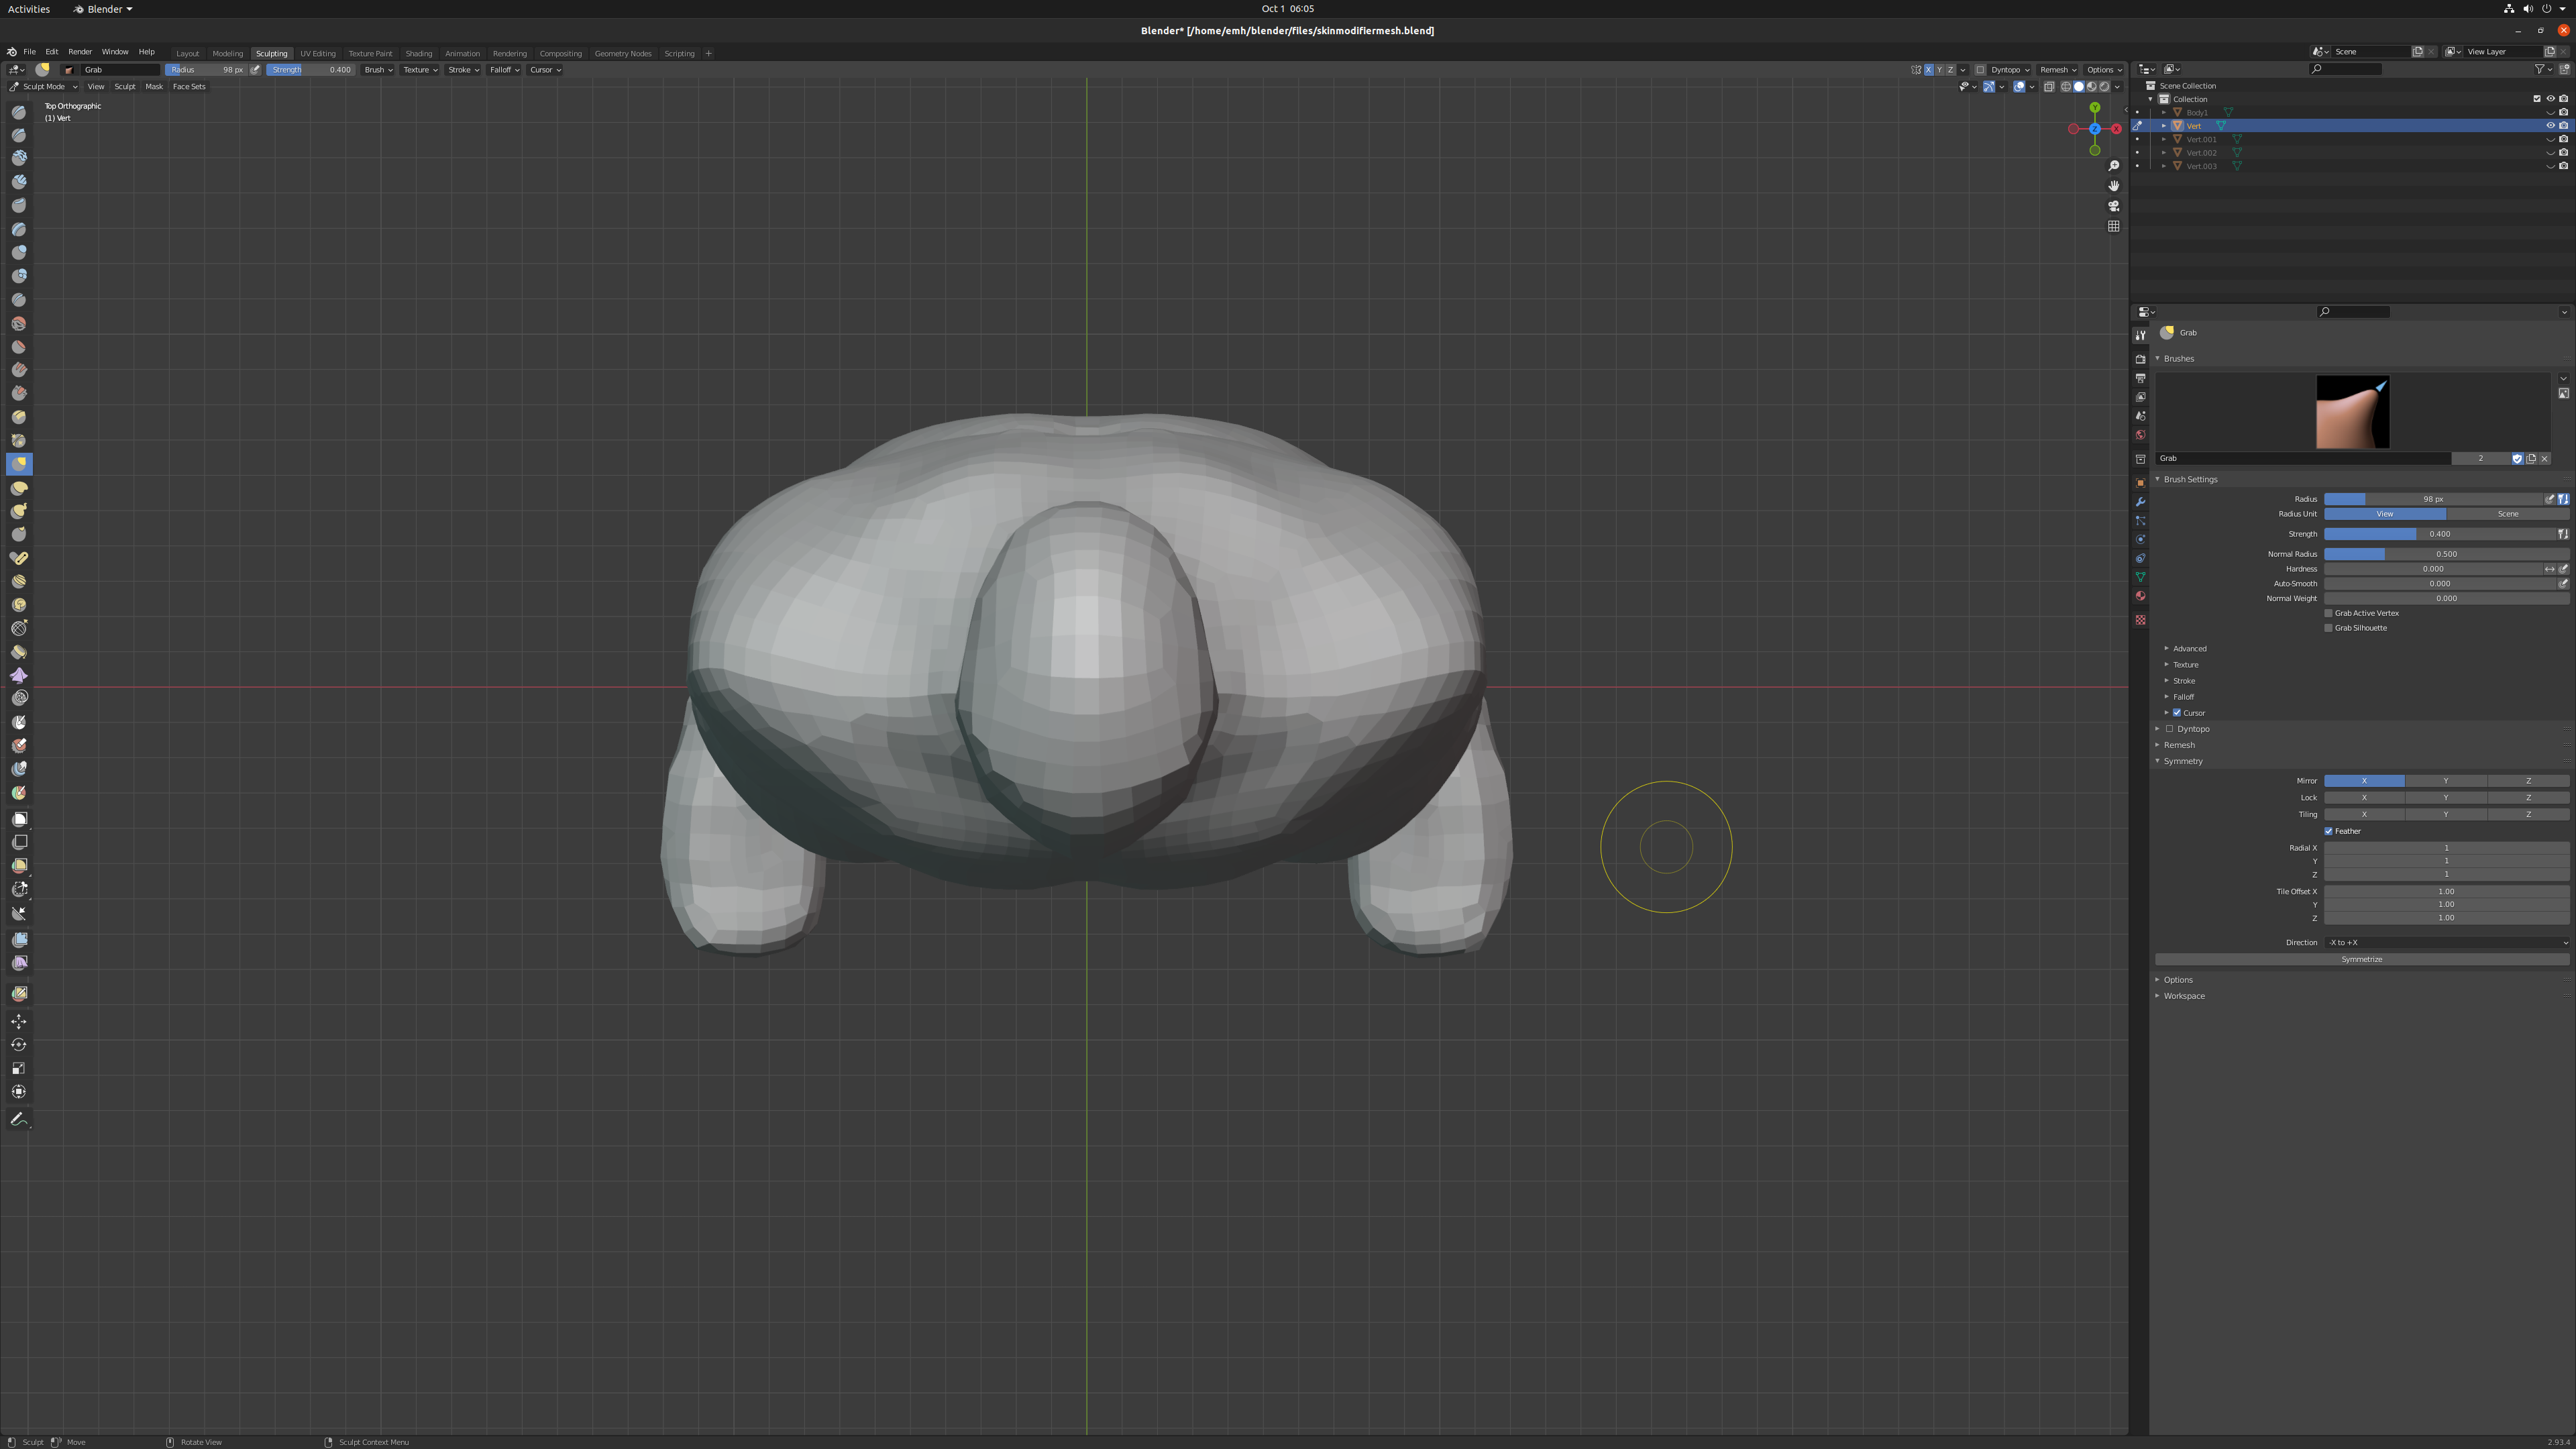This screenshot has height=1449, width=2576.
Task: Switch to the UV Editing workspace tab
Action: [318, 53]
